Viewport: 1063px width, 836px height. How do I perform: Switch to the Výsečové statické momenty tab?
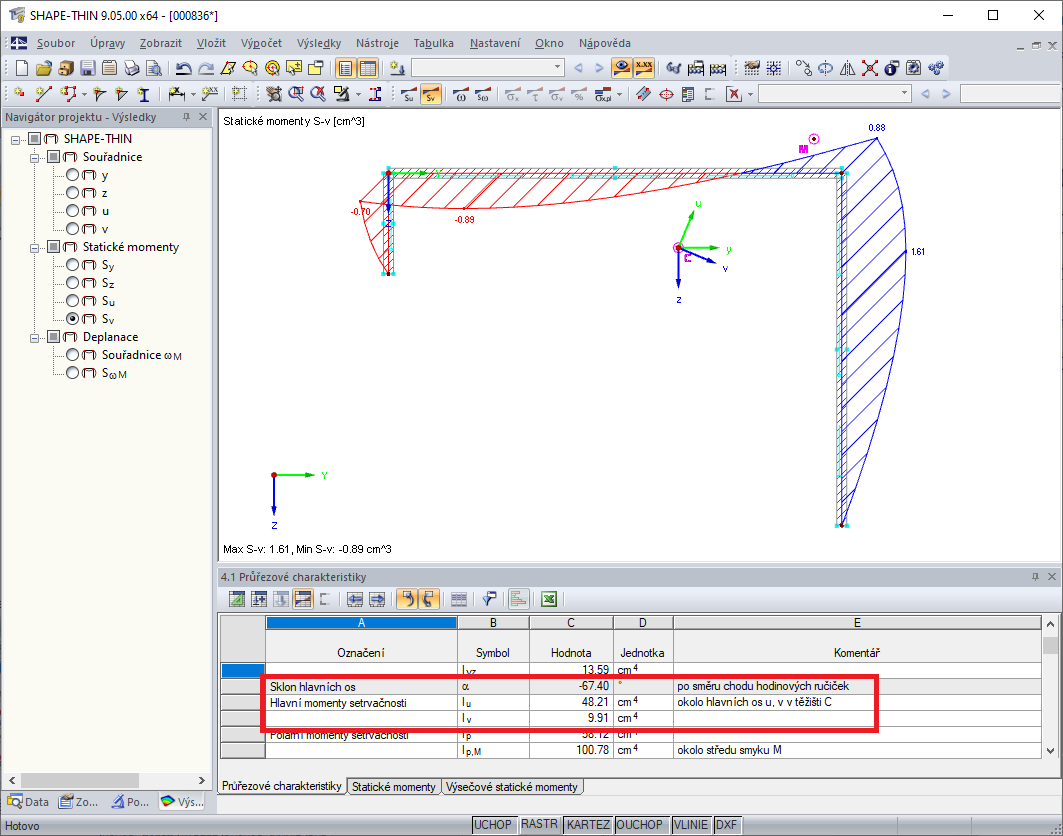point(512,787)
